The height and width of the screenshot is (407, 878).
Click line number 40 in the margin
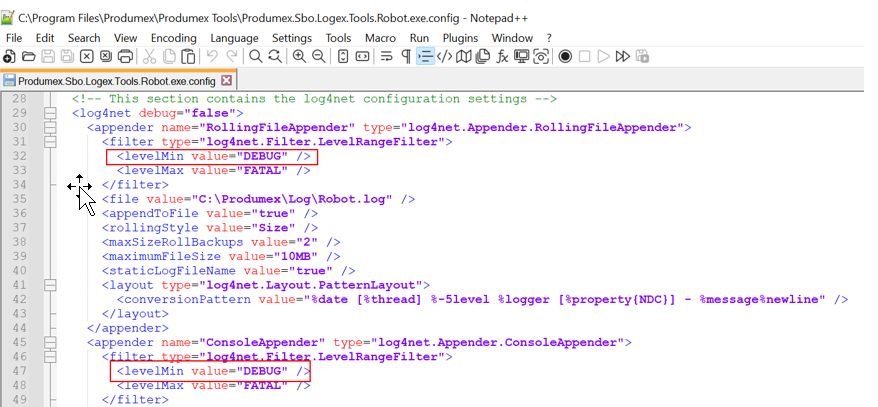(19, 270)
